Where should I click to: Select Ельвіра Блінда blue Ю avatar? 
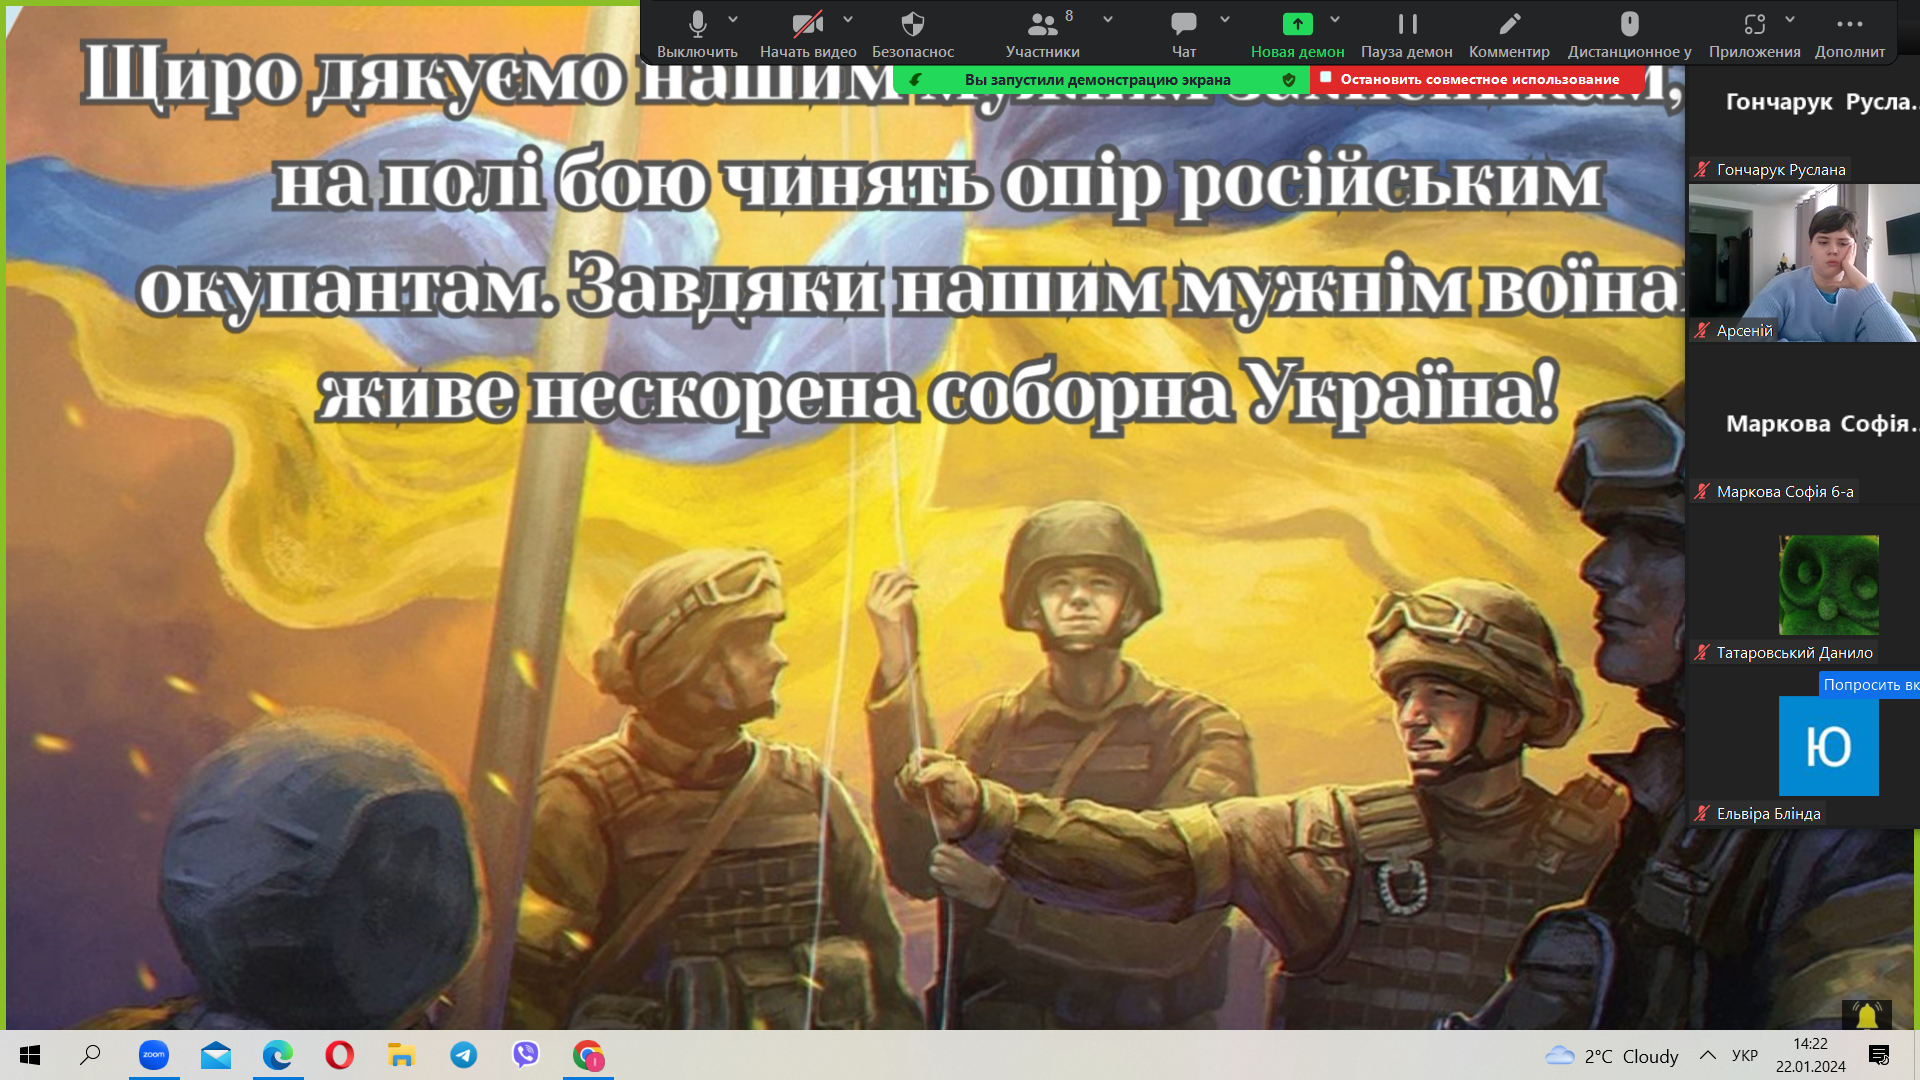click(x=1829, y=746)
